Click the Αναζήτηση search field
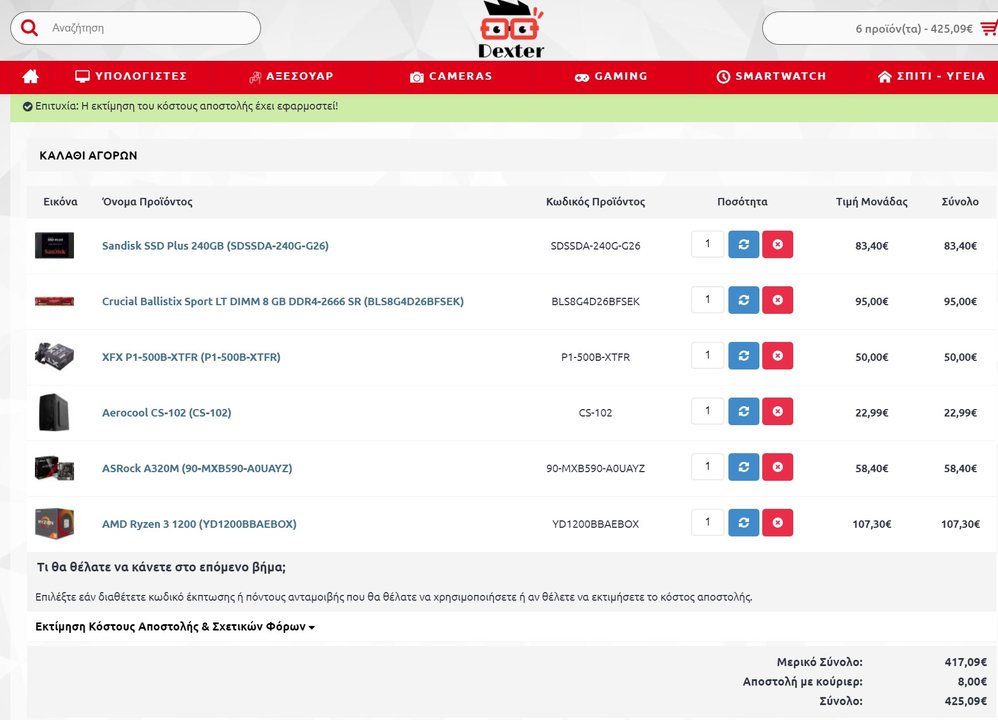Screen dimensions: 998x720 tap(136, 28)
